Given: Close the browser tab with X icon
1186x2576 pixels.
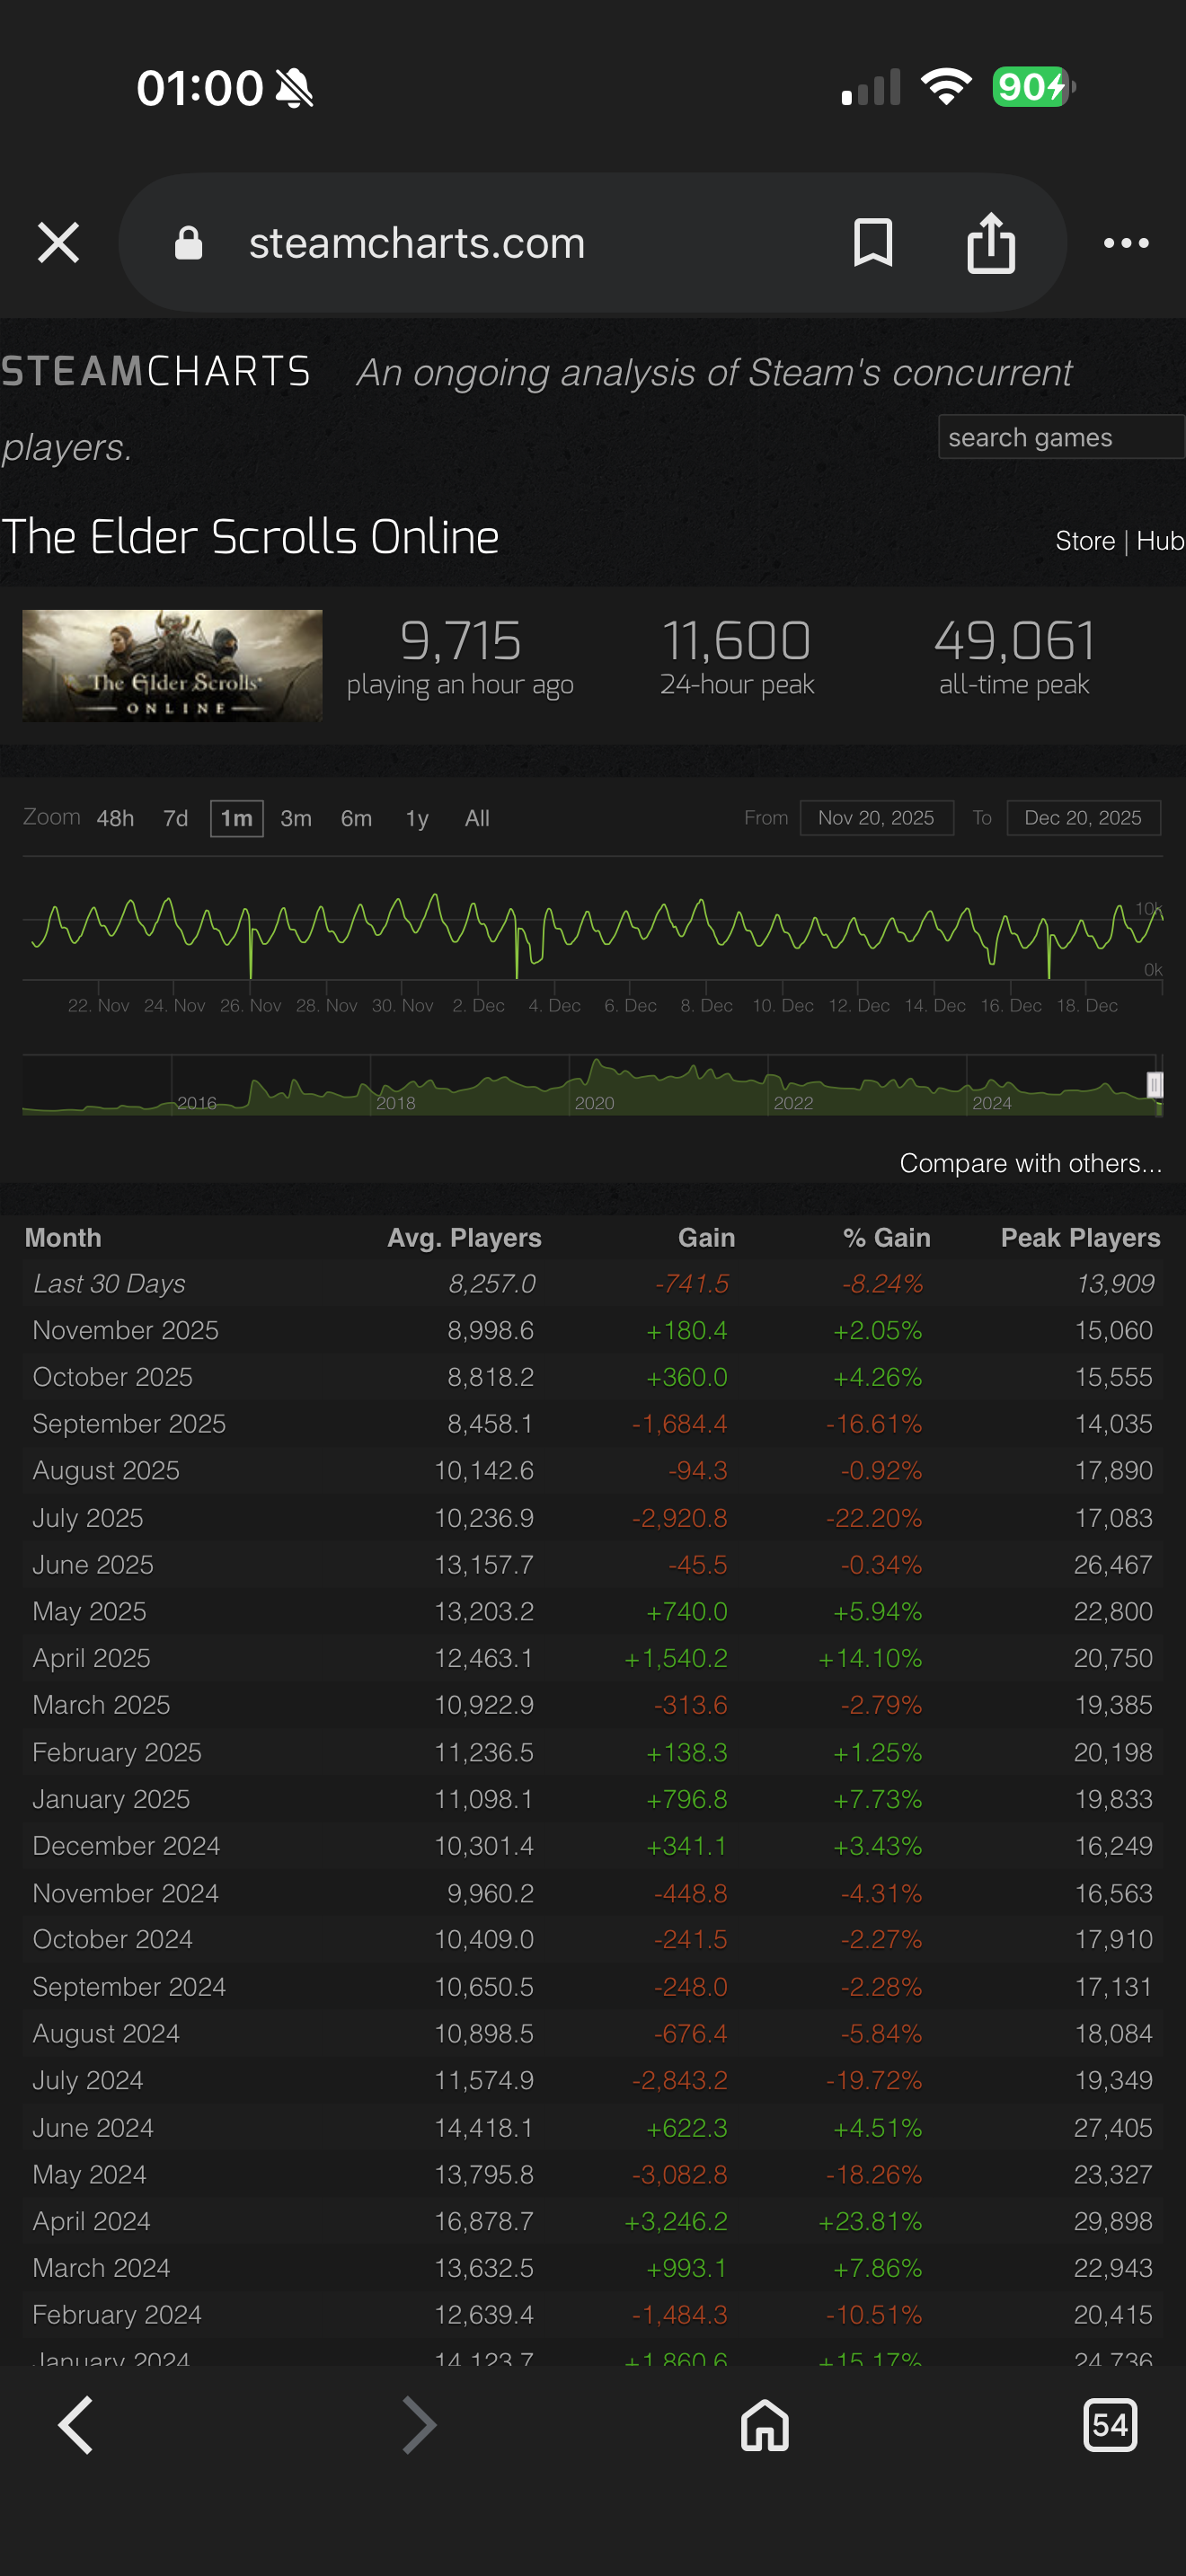Looking at the screenshot, I should pos(58,243).
